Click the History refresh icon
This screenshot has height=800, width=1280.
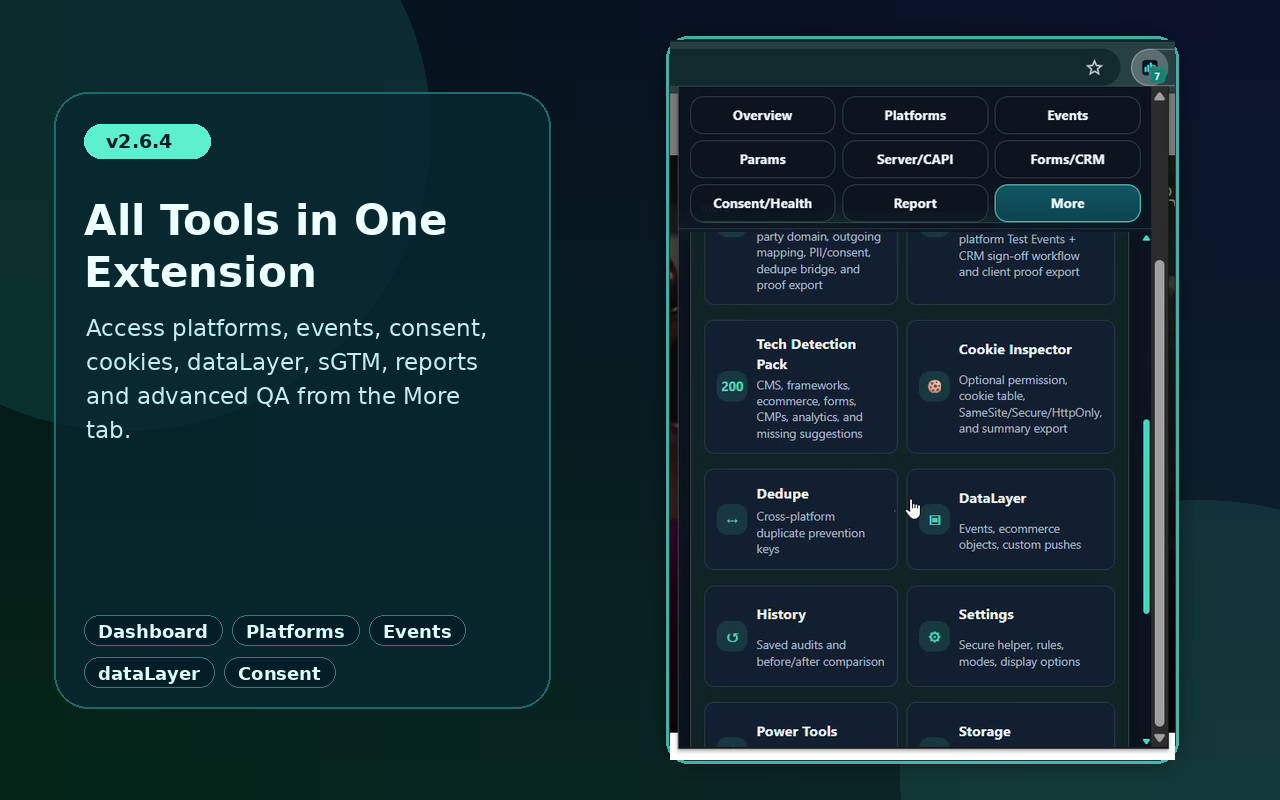pyautogui.click(x=732, y=637)
